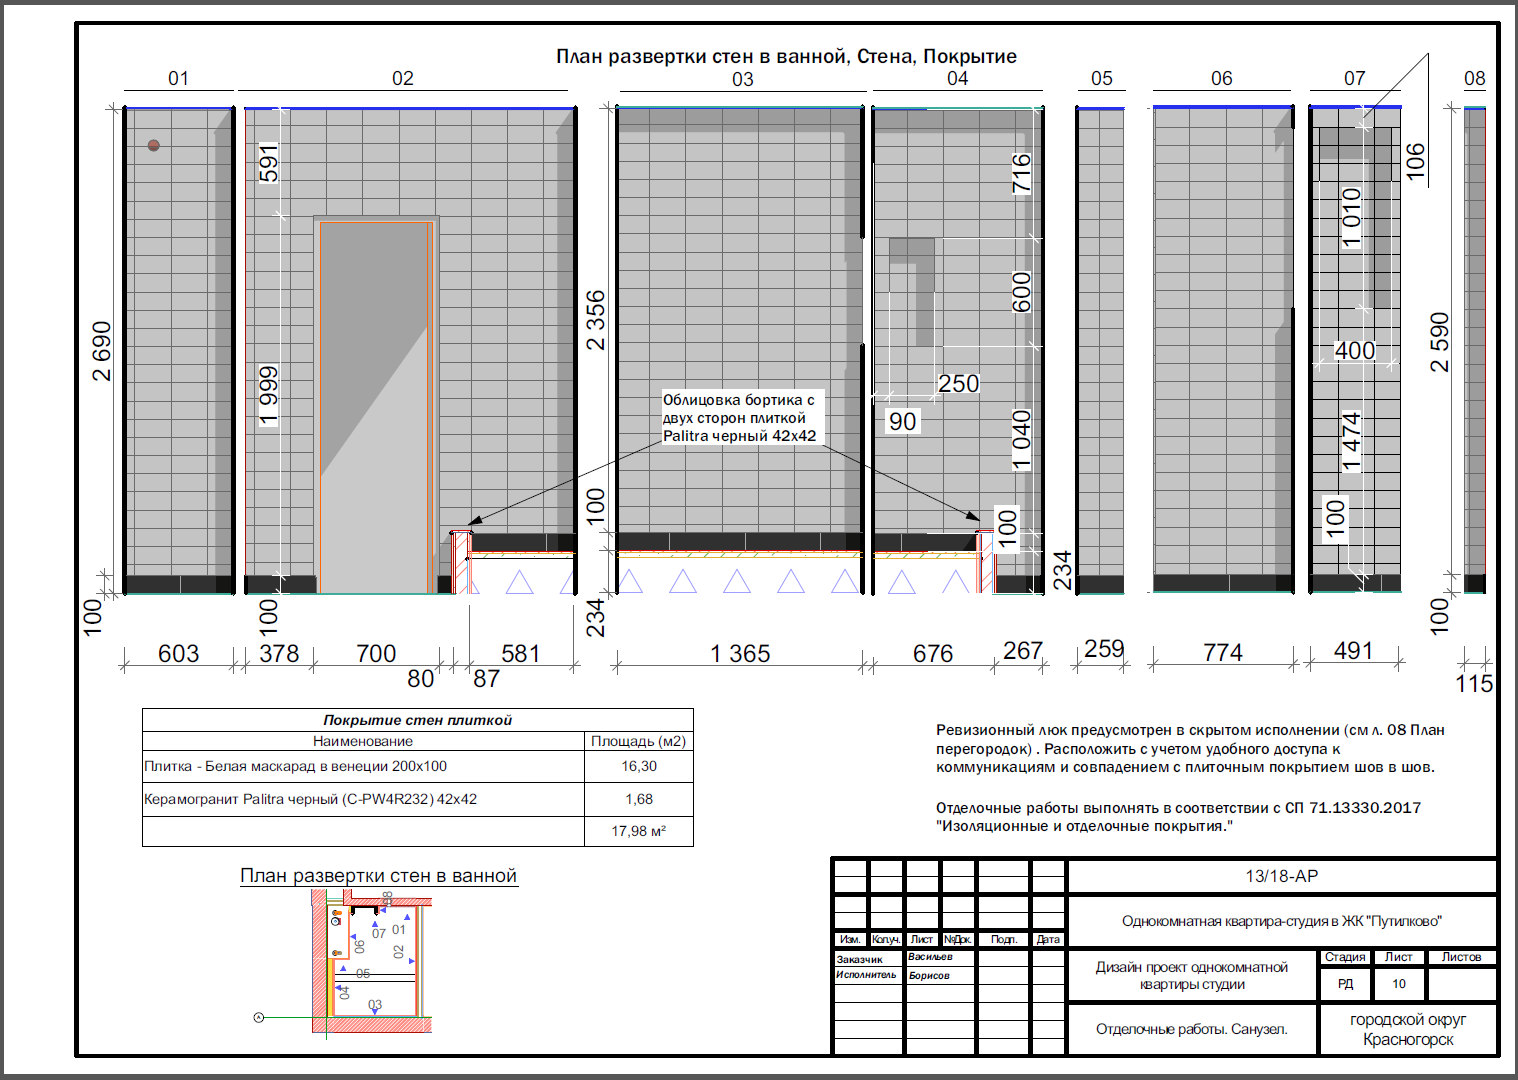Image resolution: width=1518 pixels, height=1080 pixels.
Task: Select the wall 03 elevation label
Action: (x=743, y=79)
